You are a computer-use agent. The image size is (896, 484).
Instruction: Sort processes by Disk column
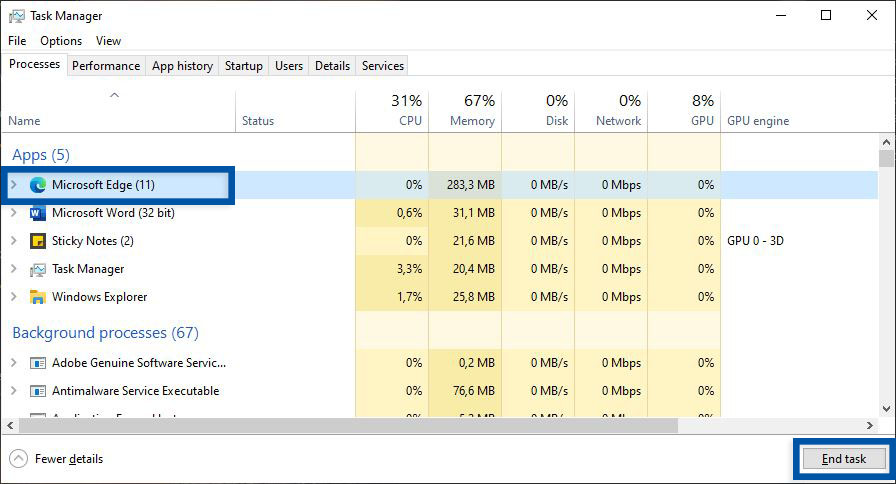point(538,112)
